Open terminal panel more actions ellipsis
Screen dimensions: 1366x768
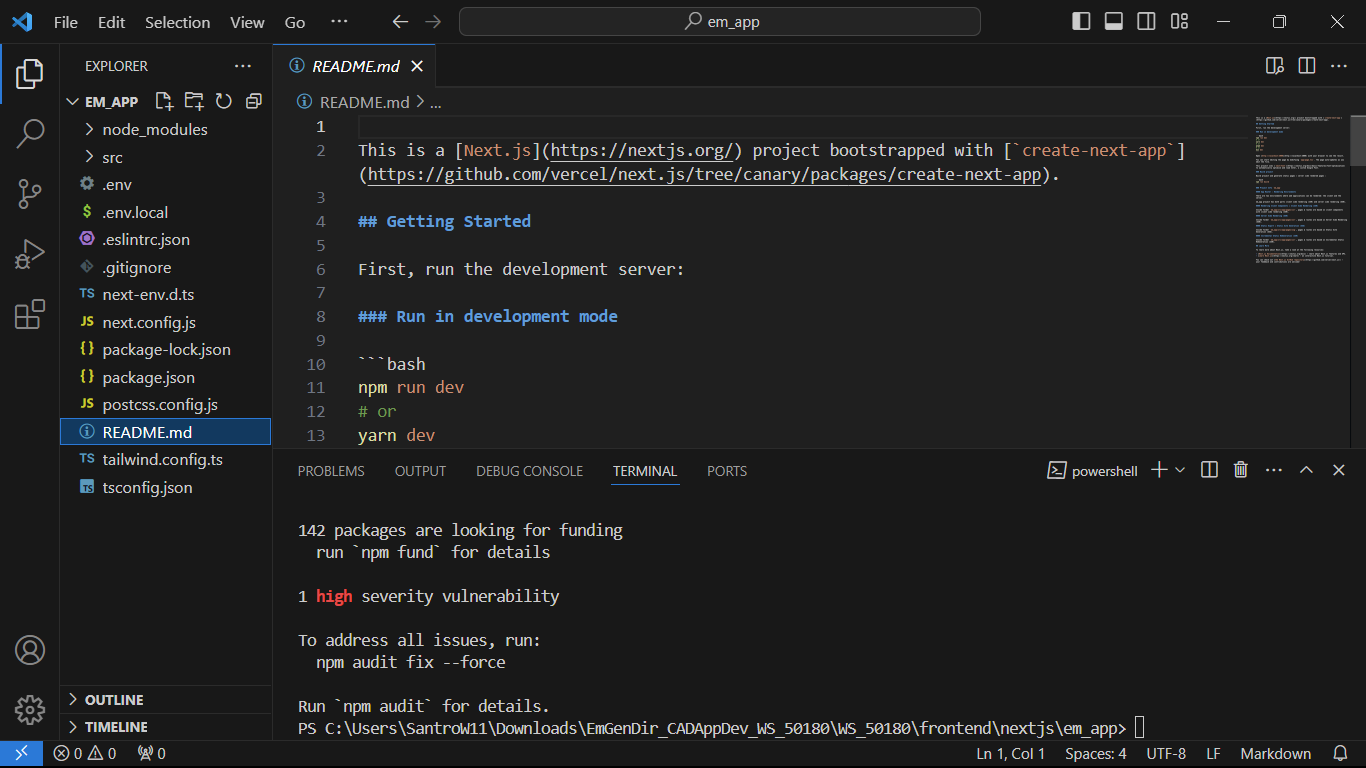[x=1273, y=470]
